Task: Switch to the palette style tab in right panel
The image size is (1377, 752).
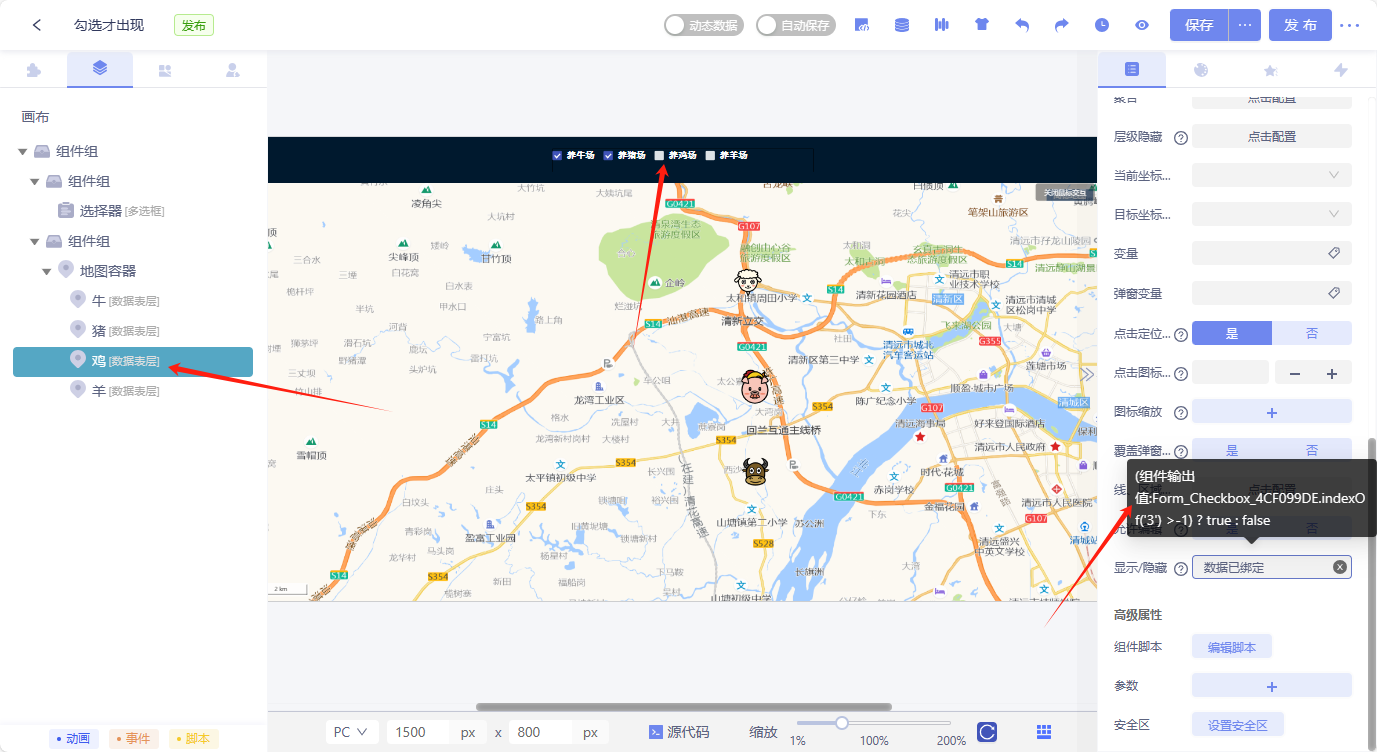Action: (1201, 70)
